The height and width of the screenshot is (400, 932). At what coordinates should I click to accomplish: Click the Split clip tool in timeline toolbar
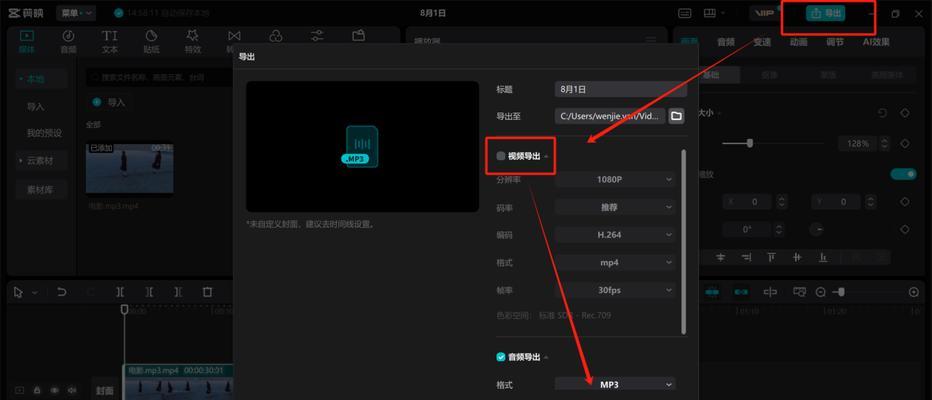[120, 292]
